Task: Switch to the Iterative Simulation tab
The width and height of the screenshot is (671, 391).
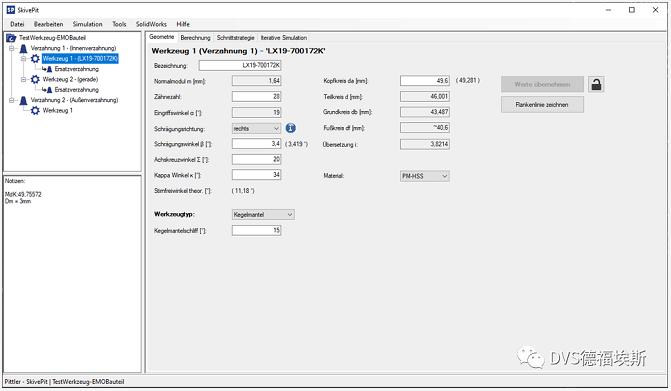Action: point(284,38)
